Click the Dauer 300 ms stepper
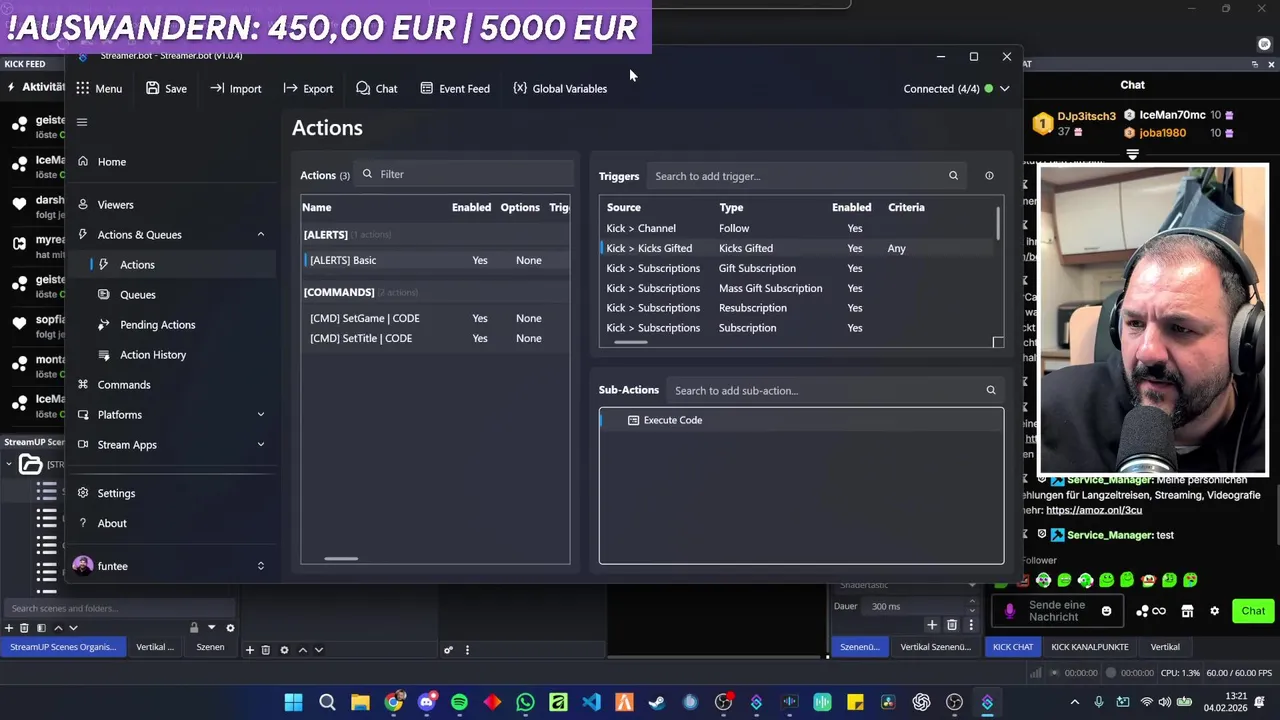 pyautogui.click(x=972, y=606)
